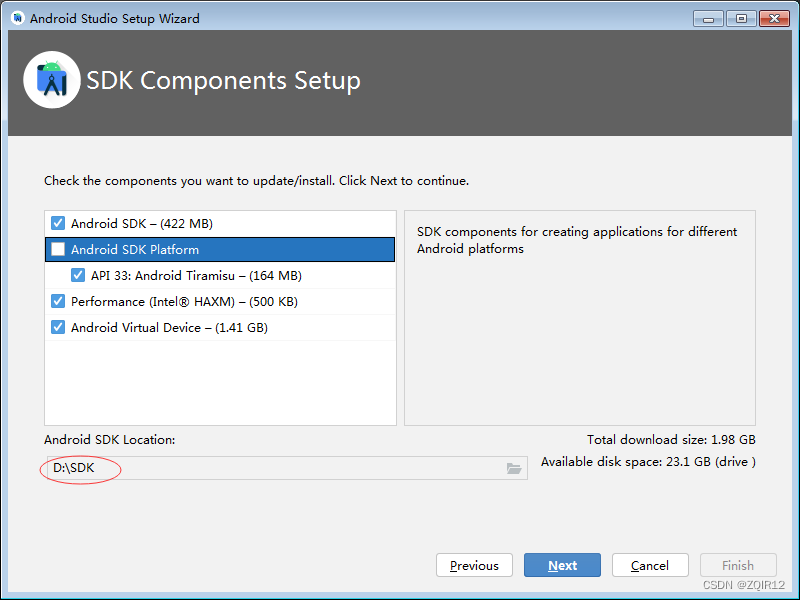Click 'Available disk space: 23.1 GB' text

pyautogui.click(x=648, y=462)
